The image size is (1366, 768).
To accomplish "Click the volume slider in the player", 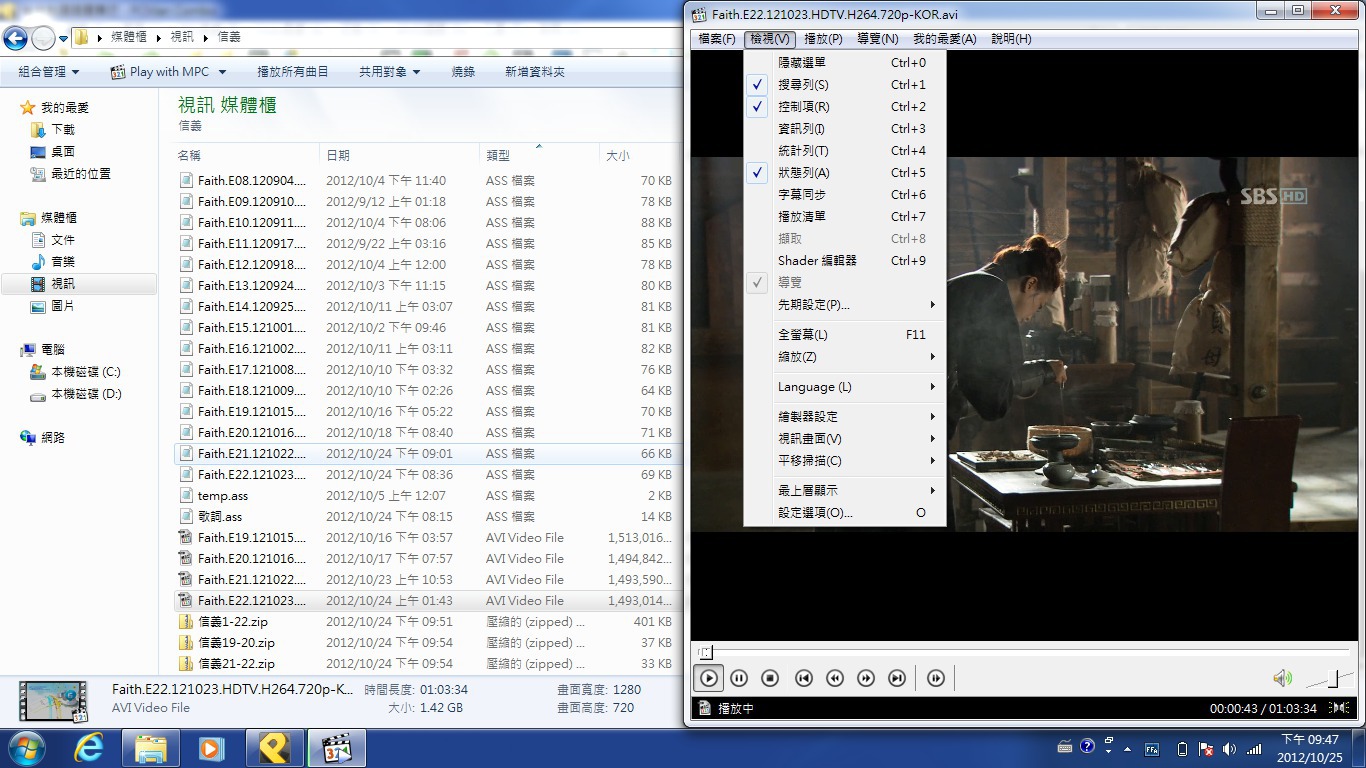I will (x=1328, y=679).
